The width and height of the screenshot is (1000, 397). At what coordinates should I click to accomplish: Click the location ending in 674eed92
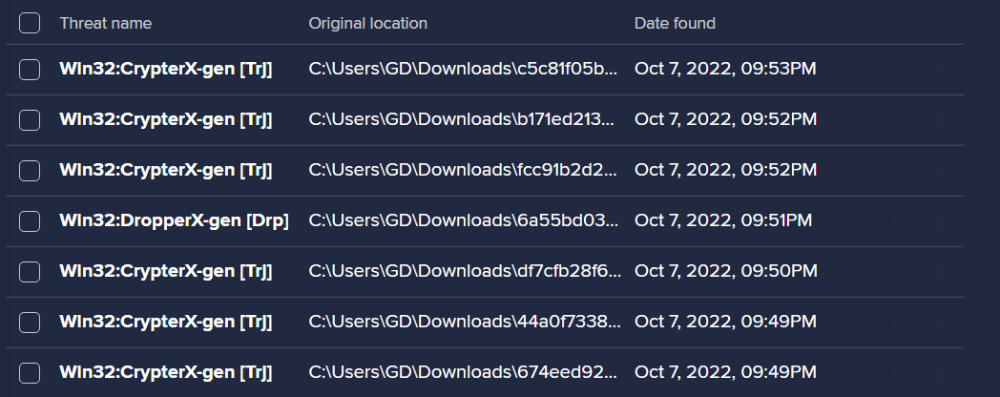coord(463,372)
